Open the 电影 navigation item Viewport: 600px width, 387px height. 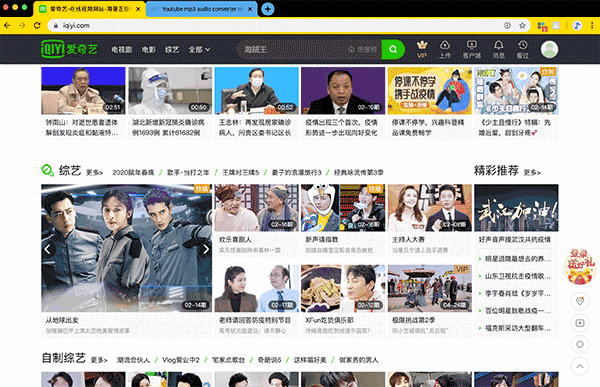click(148, 49)
